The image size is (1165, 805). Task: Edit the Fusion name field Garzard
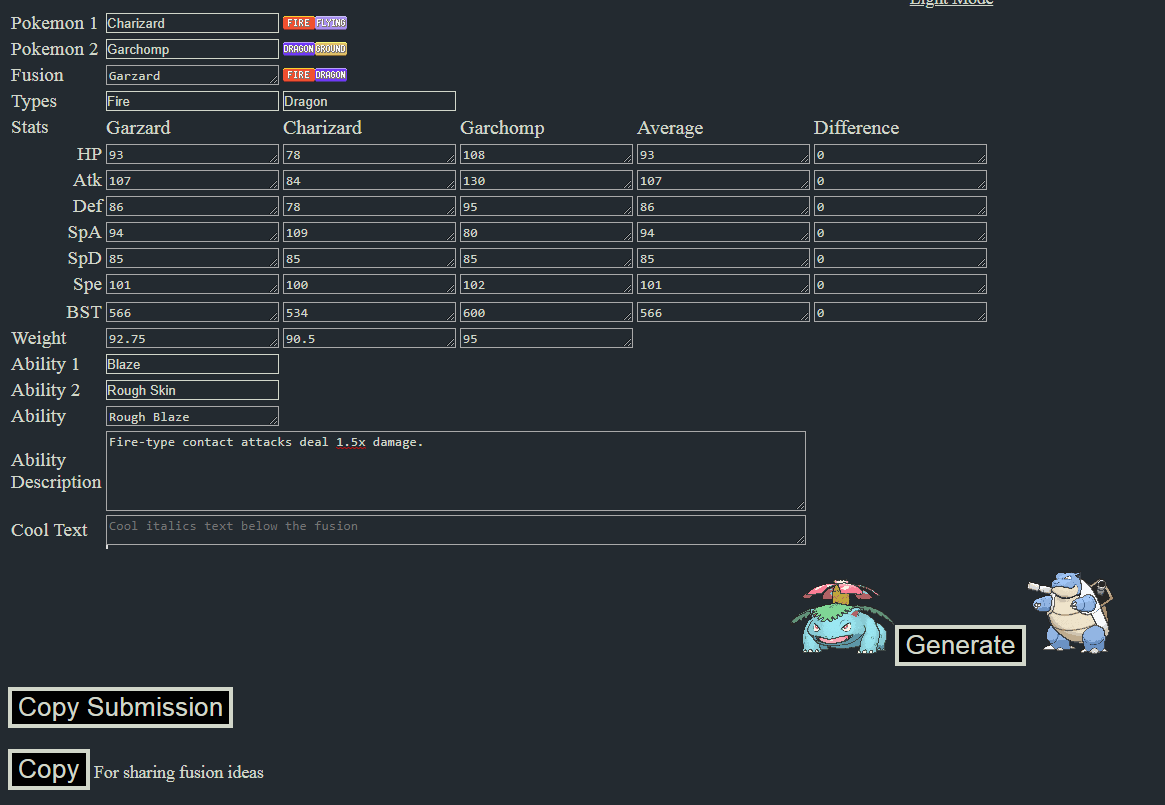192,75
